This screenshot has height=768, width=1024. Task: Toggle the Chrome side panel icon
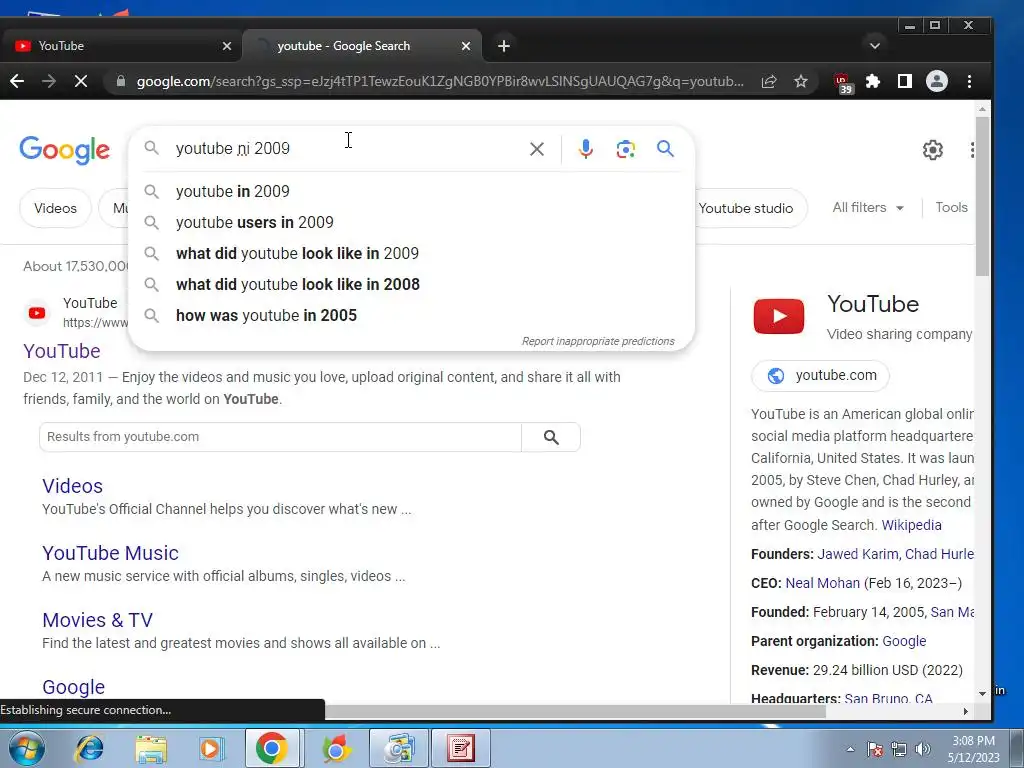pyautogui.click(x=904, y=81)
